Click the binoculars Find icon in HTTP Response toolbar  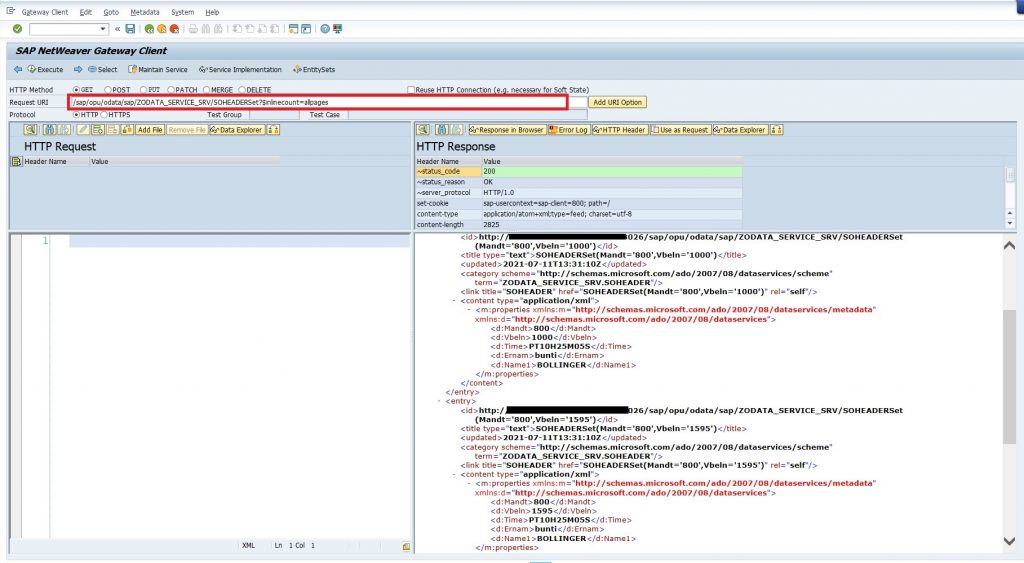coord(442,129)
